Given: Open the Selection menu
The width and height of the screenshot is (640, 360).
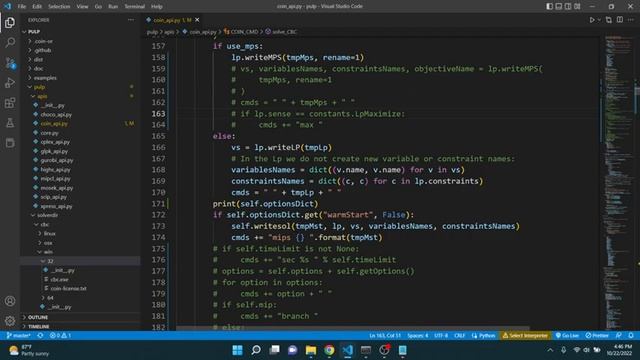Looking at the screenshot, I should click(x=59, y=7).
